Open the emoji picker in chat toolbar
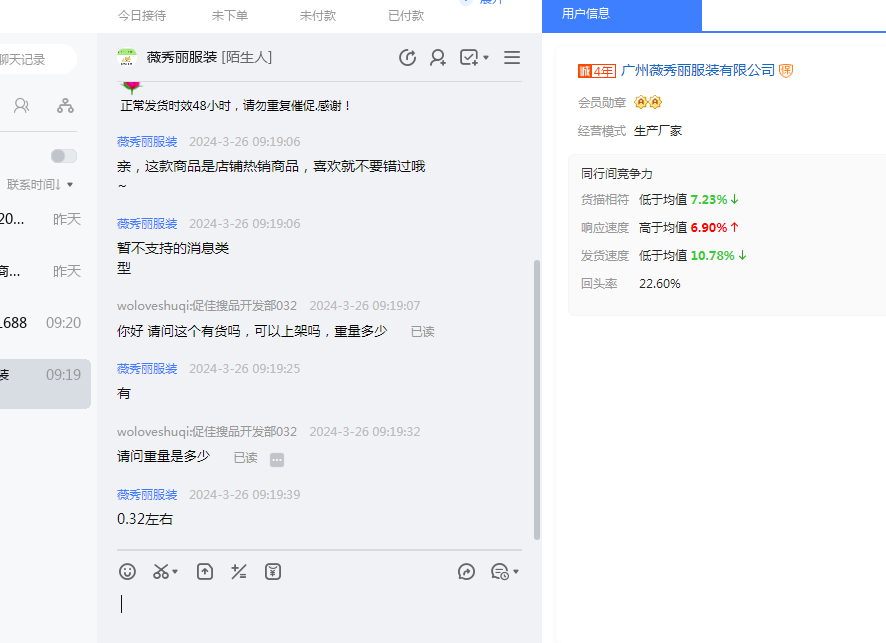 tap(127, 572)
